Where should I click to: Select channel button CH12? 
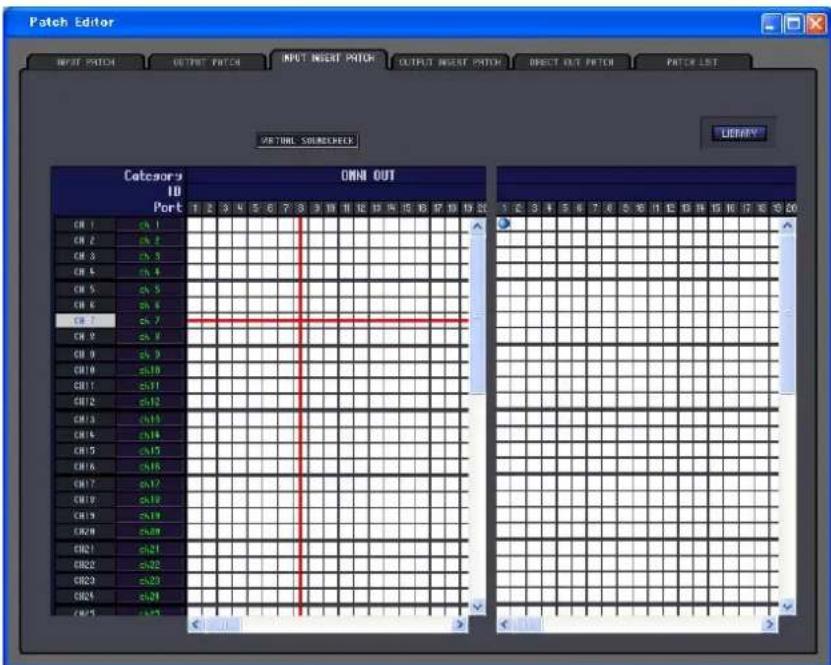[85, 402]
